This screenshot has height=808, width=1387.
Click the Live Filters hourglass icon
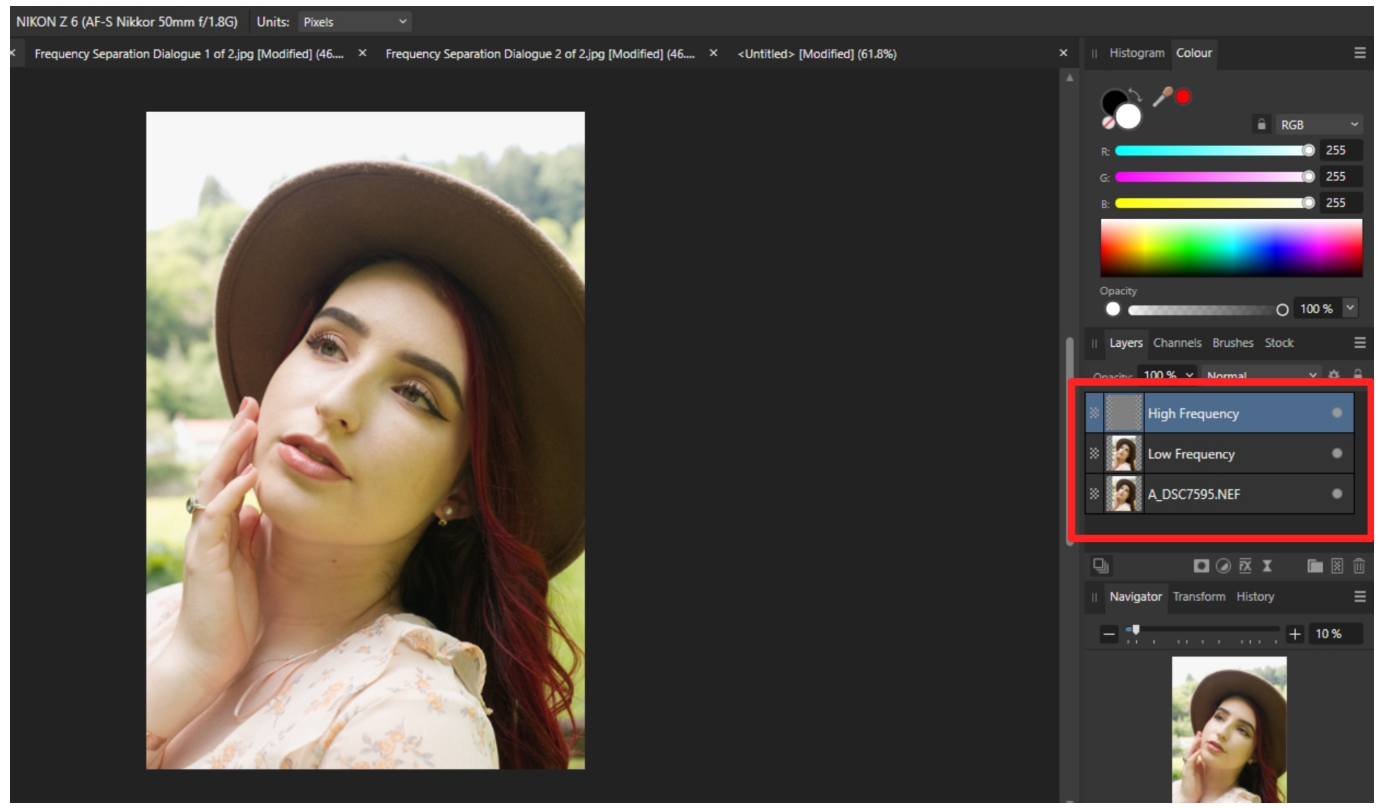(x=1267, y=566)
